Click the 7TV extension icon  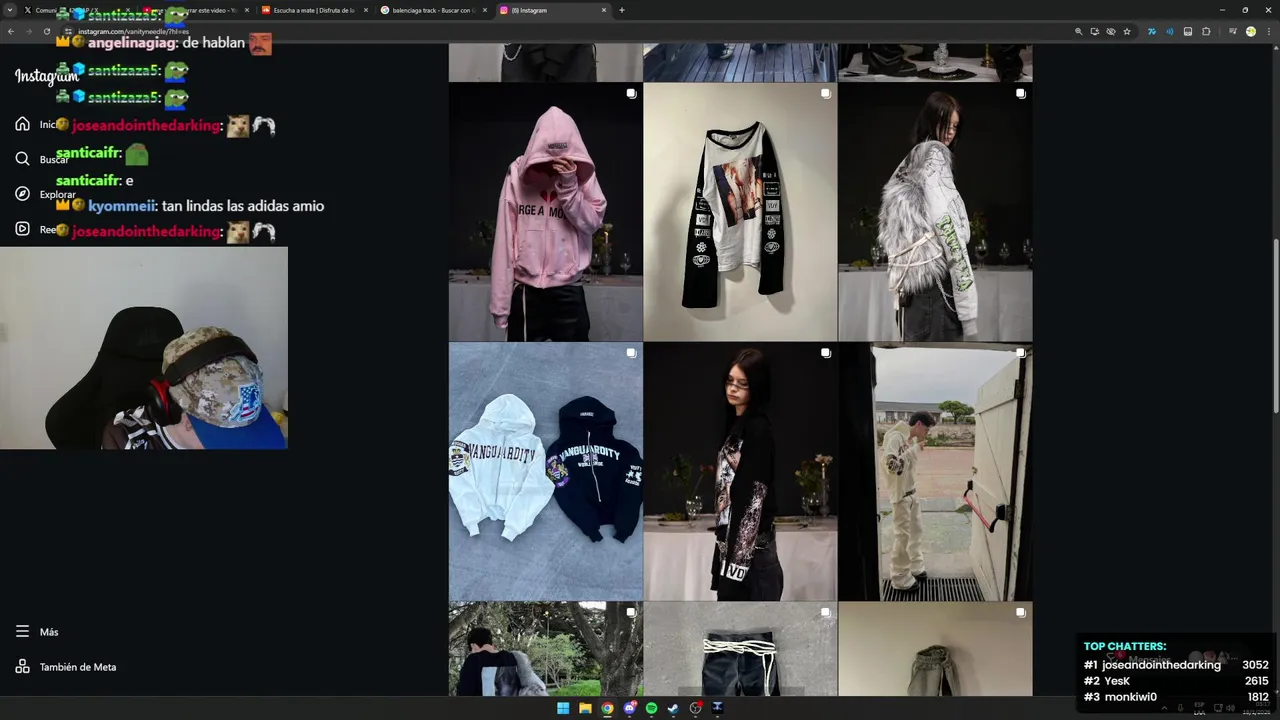coord(1152,31)
